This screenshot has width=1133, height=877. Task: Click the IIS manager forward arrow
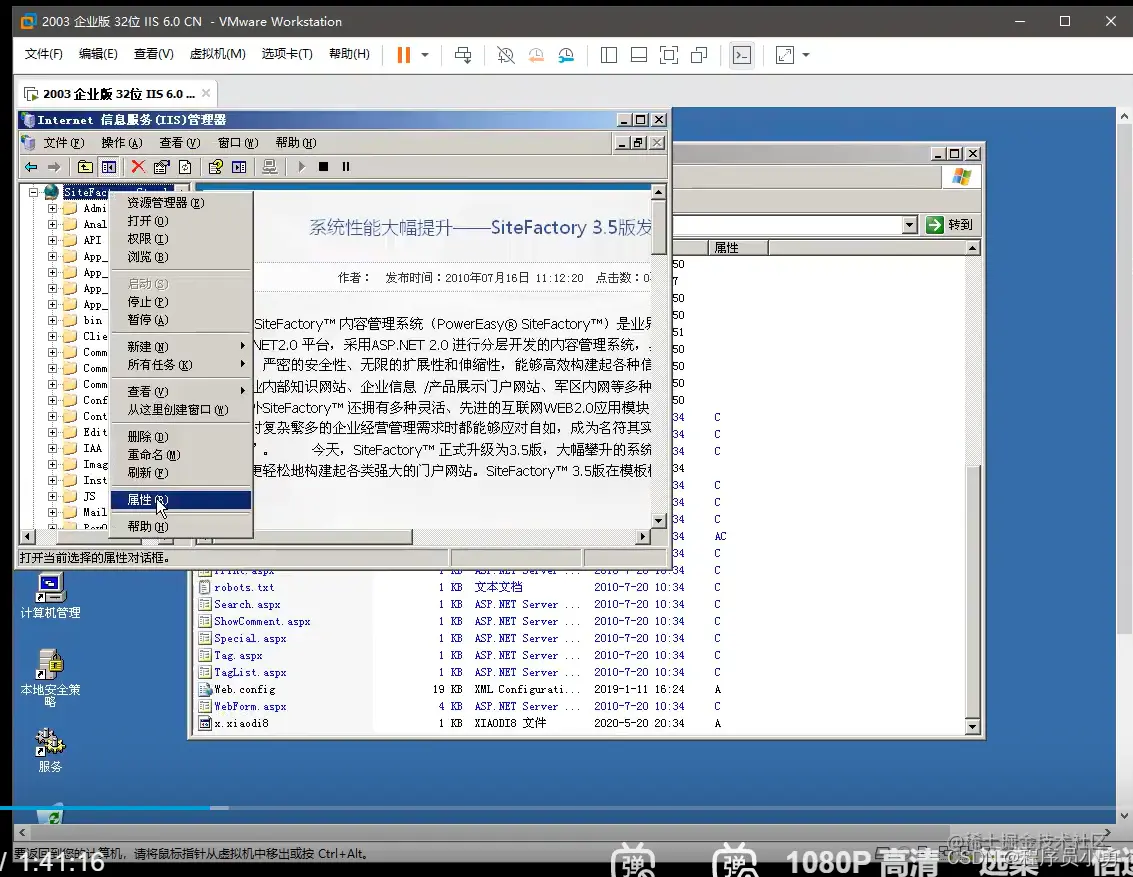pos(54,167)
